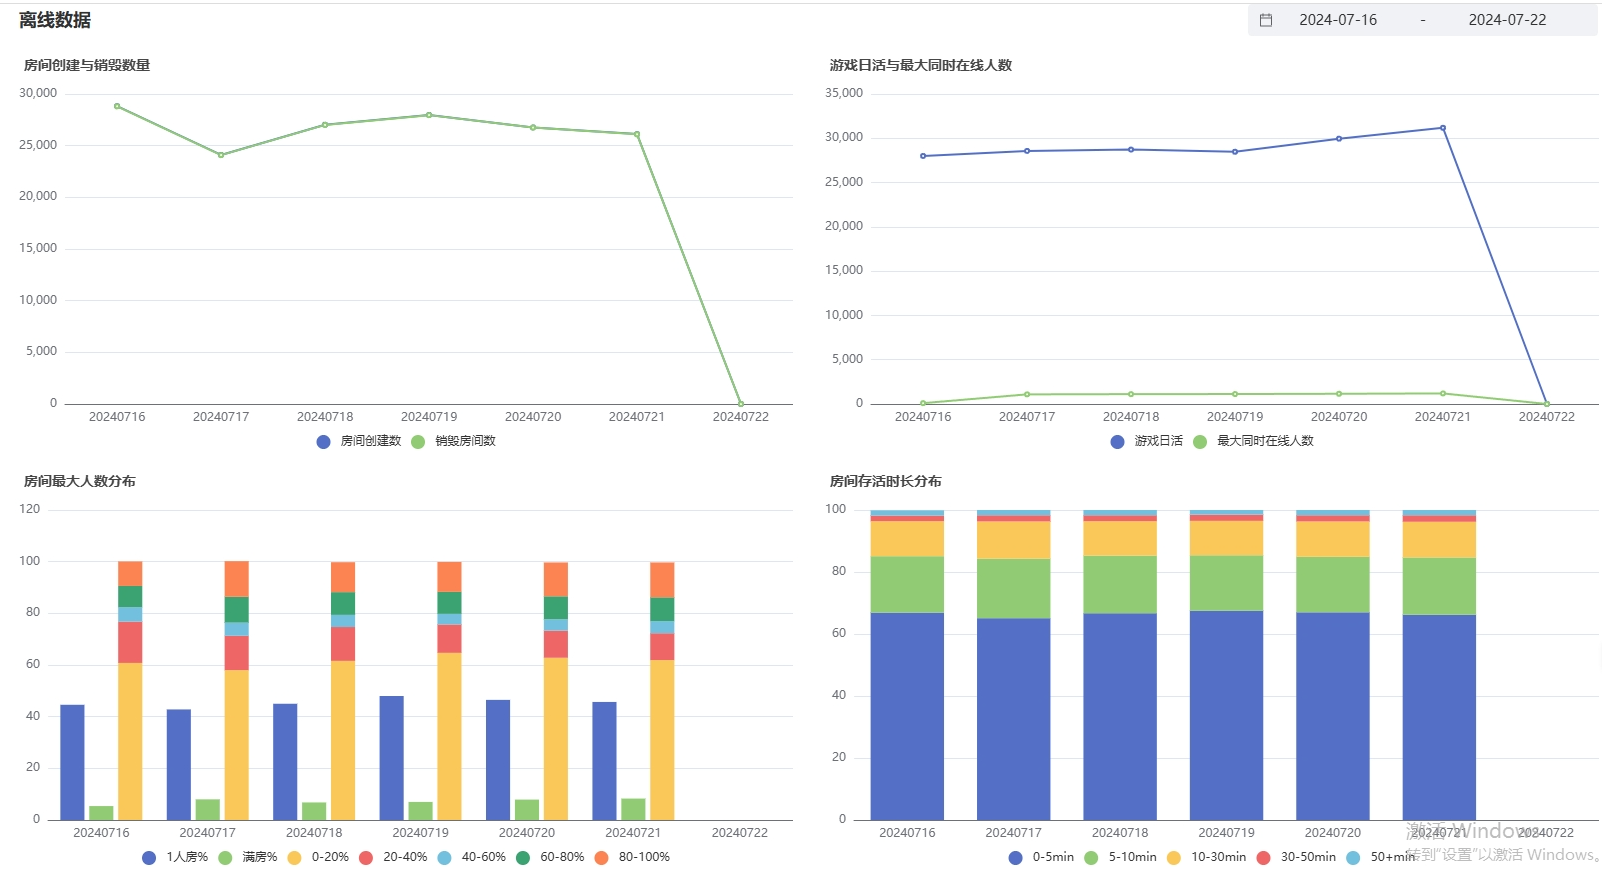This screenshot has width=1602, height=880.
Task: Click the orange 80-100% segment for 20240720
Action: (556, 579)
